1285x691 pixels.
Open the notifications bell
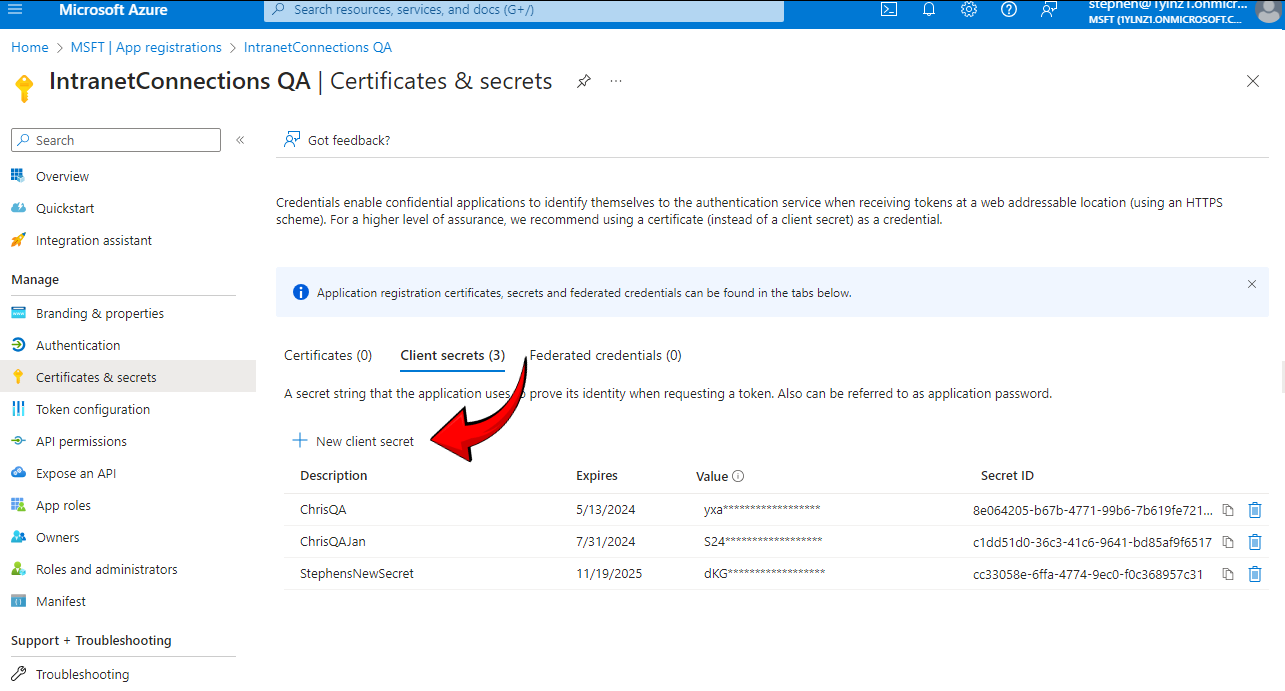(928, 10)
